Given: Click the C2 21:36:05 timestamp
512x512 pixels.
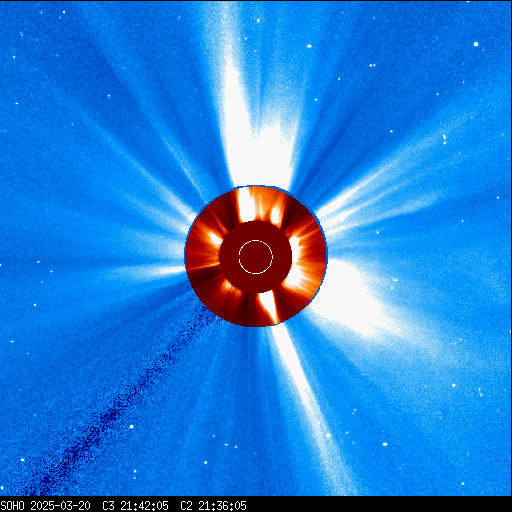Looking at the screenshot, I should (213, 505).
